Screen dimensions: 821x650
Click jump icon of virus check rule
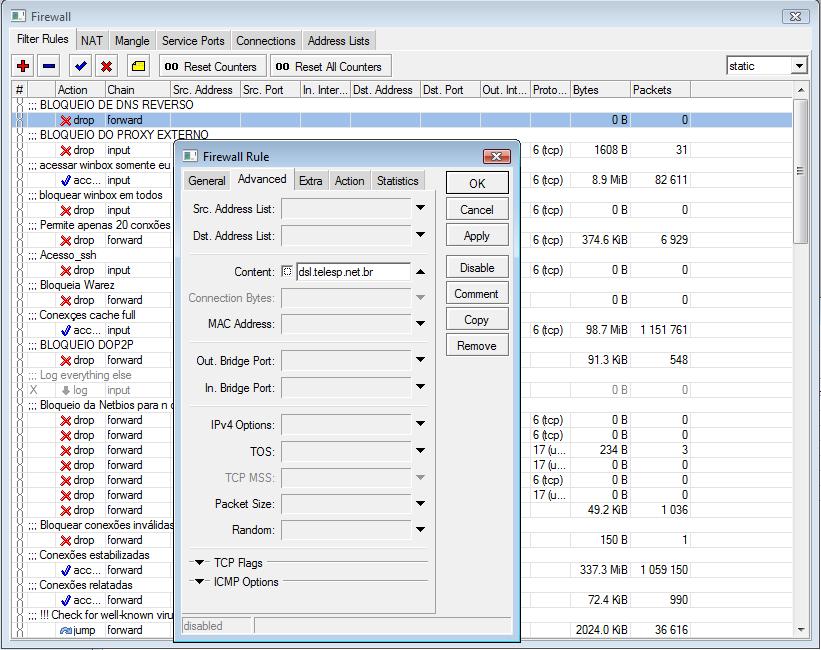pos(65,630)
